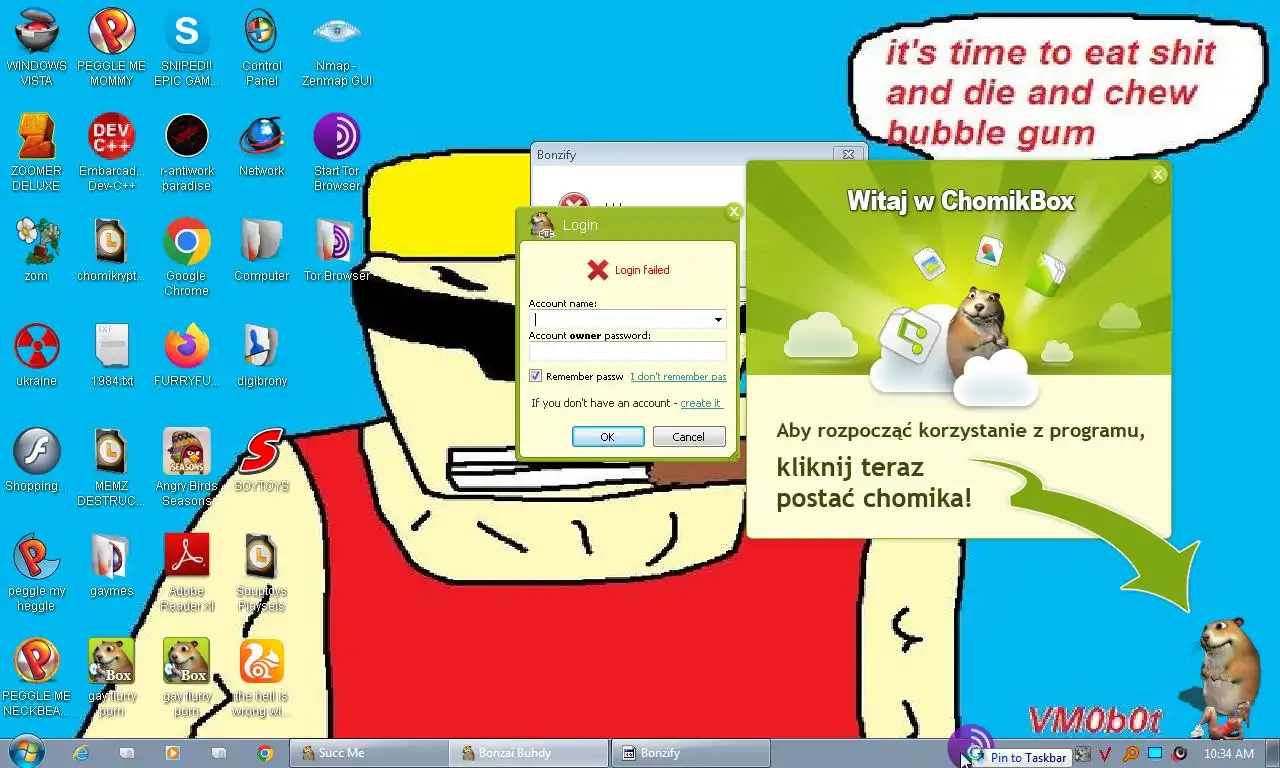The height and width of the screenshot is (768, 1280).
Task: Open the chomikrypt... desktop icon
Action: point(112,250)
